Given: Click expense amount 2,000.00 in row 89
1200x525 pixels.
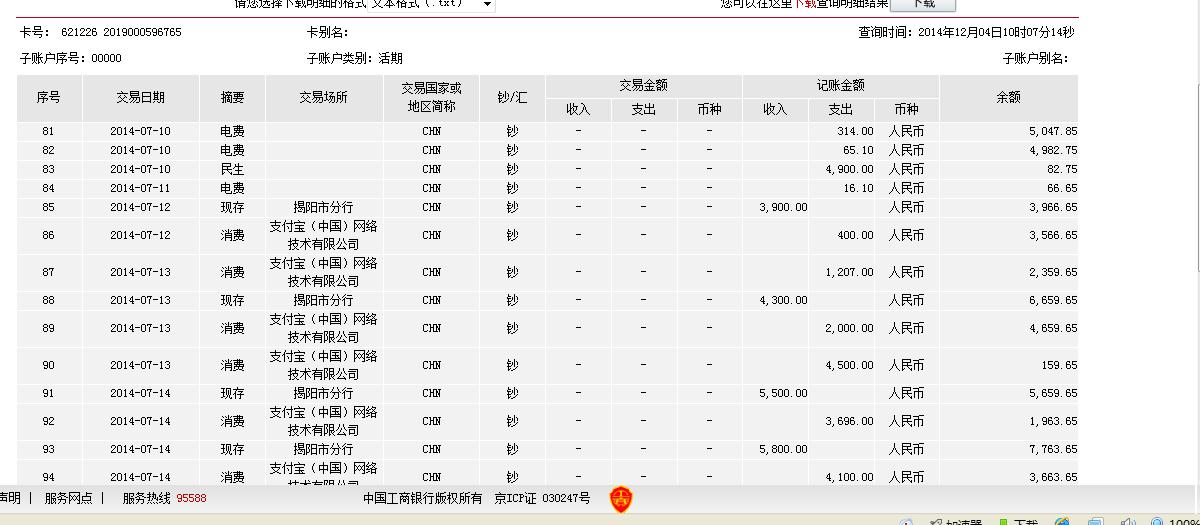Looking at the screenshot, I should click(849, 328).
